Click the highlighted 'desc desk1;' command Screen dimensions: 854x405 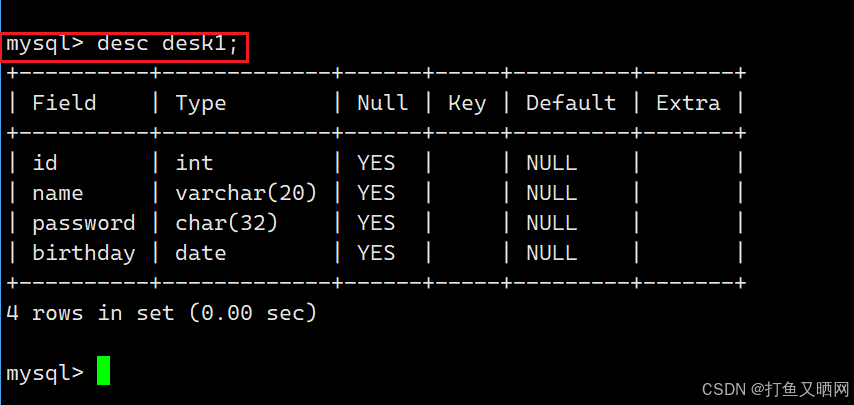(x=168, y=45)
